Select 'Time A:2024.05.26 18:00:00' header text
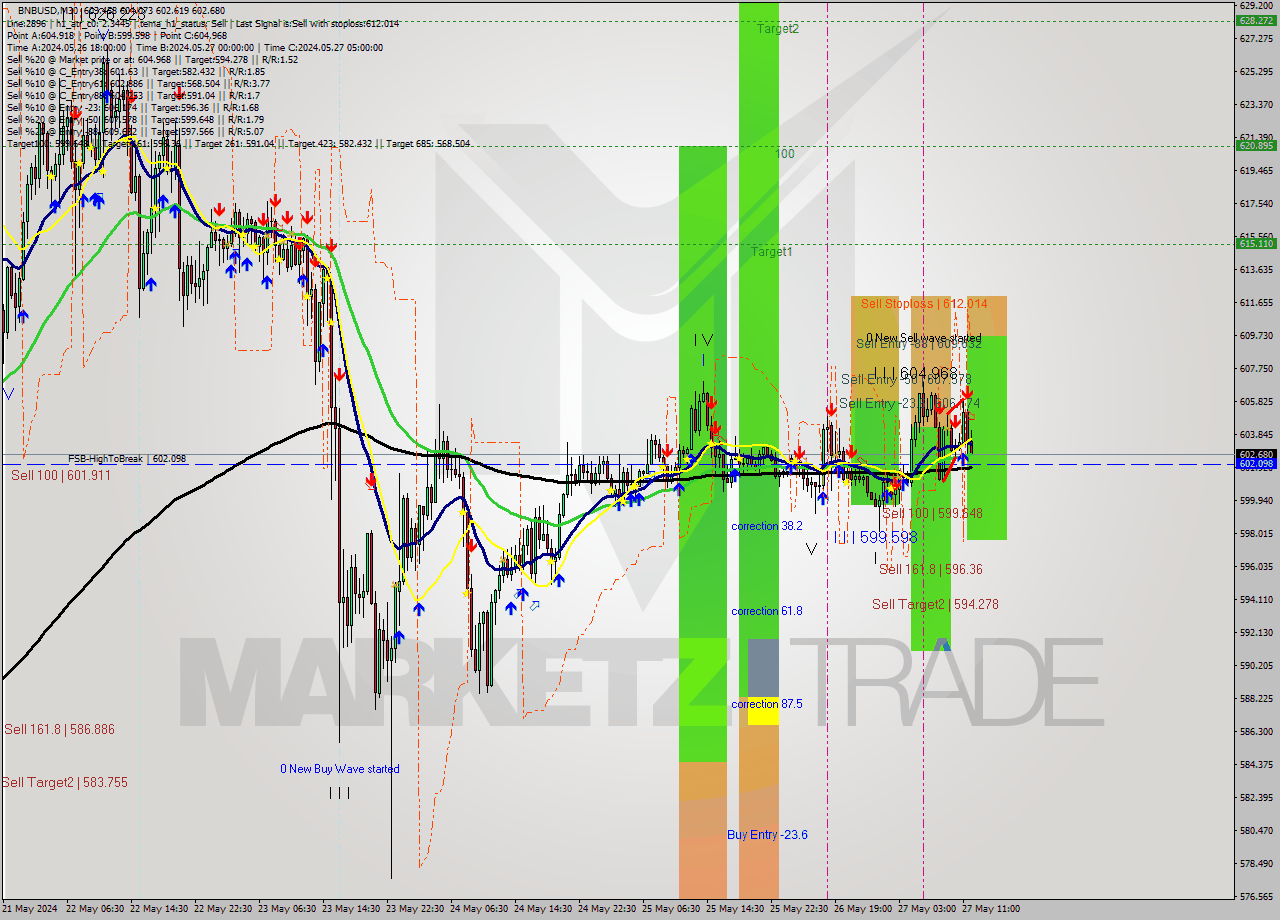Viewport: 1280px width, 920px height. pos(66,47)
